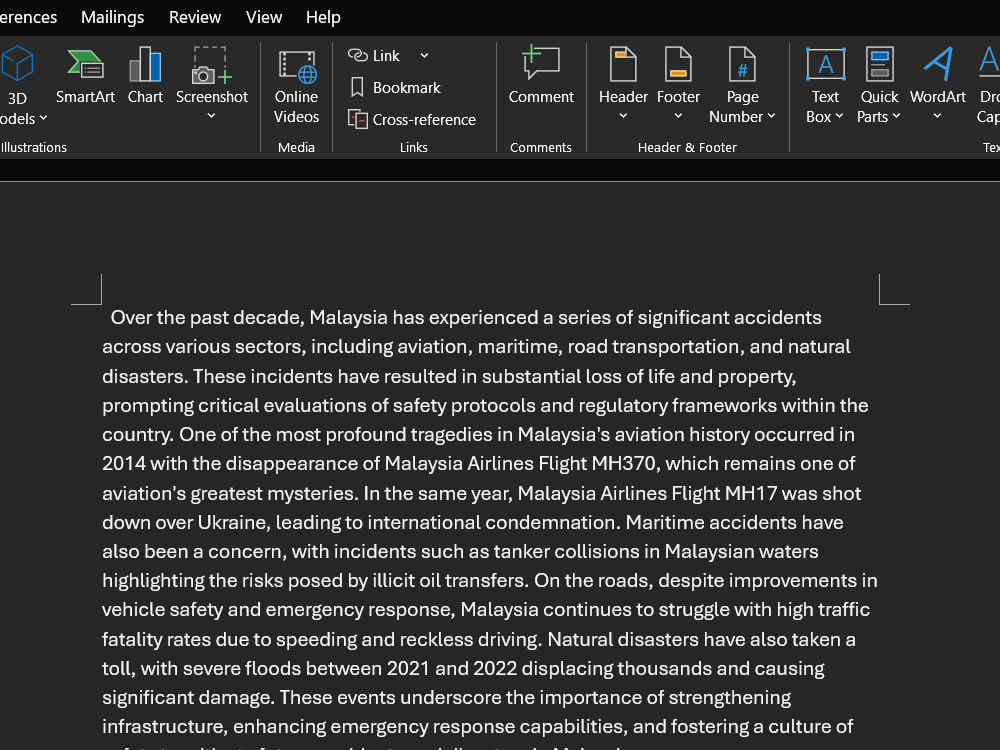1000x750 pixels.
Task: Open the Help tab
Action: pos(323,17)
